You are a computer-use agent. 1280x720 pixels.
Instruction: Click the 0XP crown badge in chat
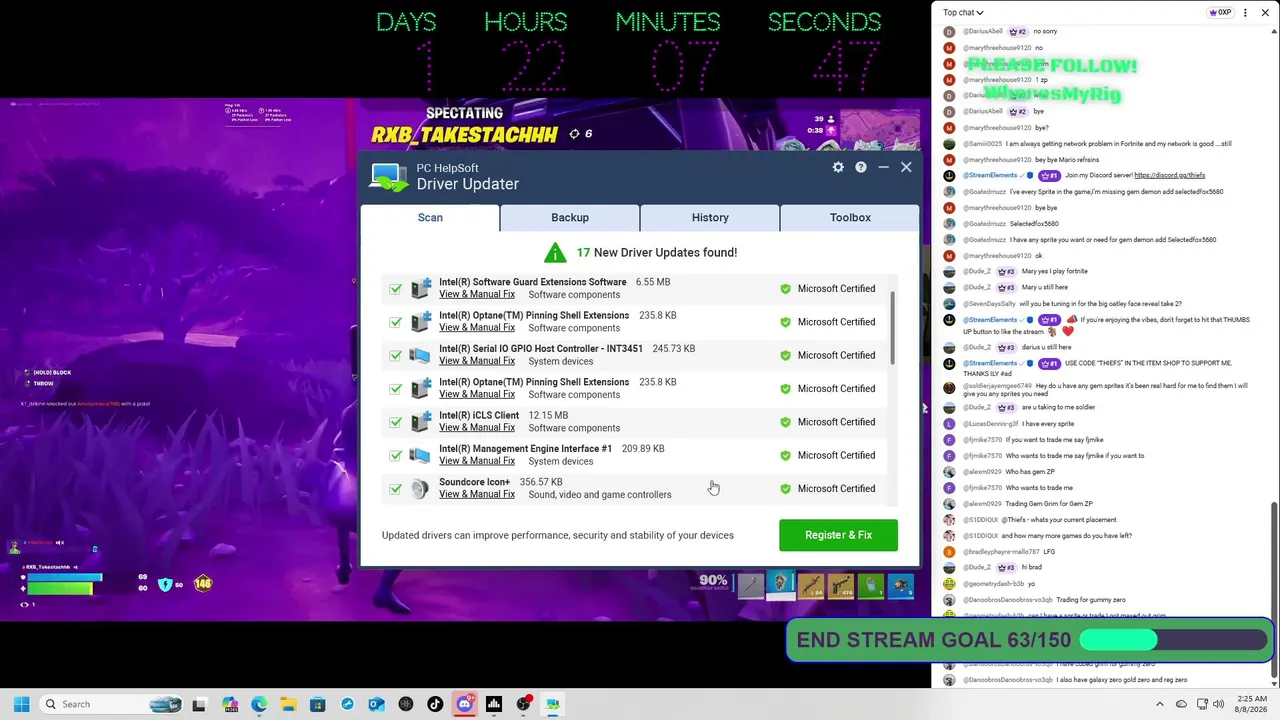[x=1220, y=13]
